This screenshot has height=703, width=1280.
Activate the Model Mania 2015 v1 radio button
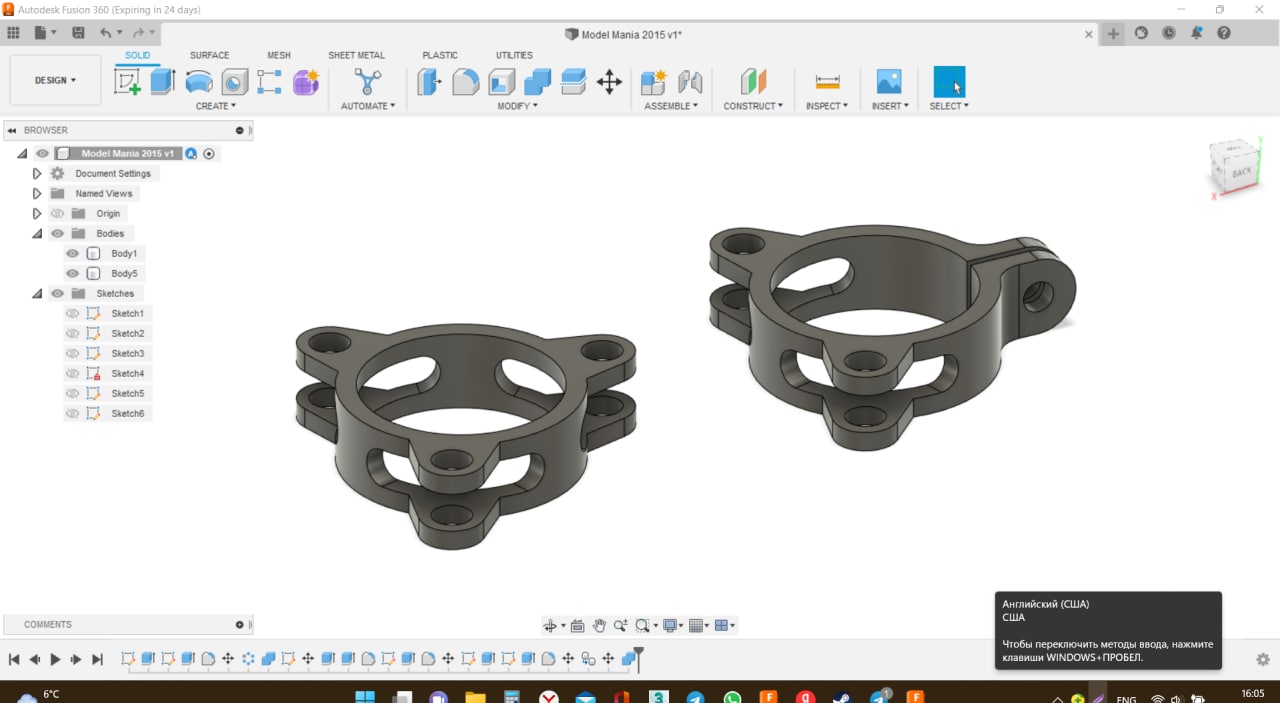209,154
